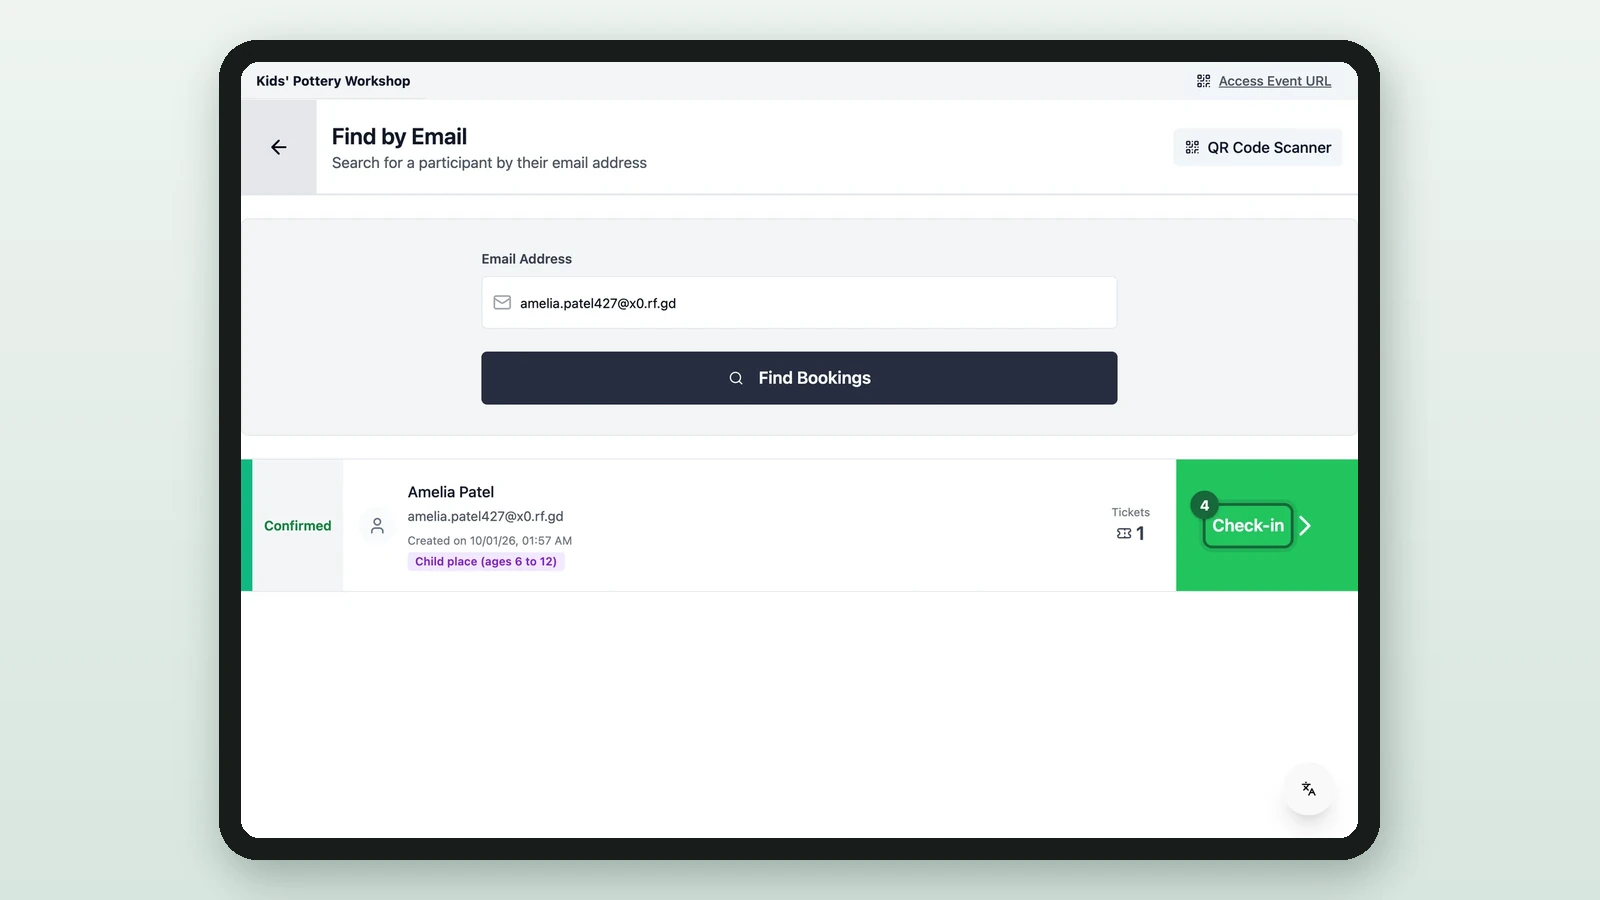Click the Child place (ages 6 to 12) tag
Screen dimensions: 1600x900
pos(486,561)
